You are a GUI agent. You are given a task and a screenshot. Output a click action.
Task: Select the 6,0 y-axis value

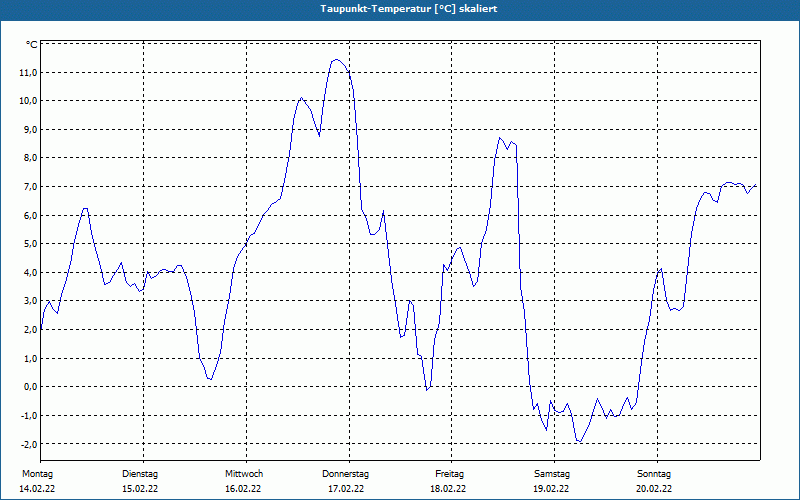click(30, 215)
